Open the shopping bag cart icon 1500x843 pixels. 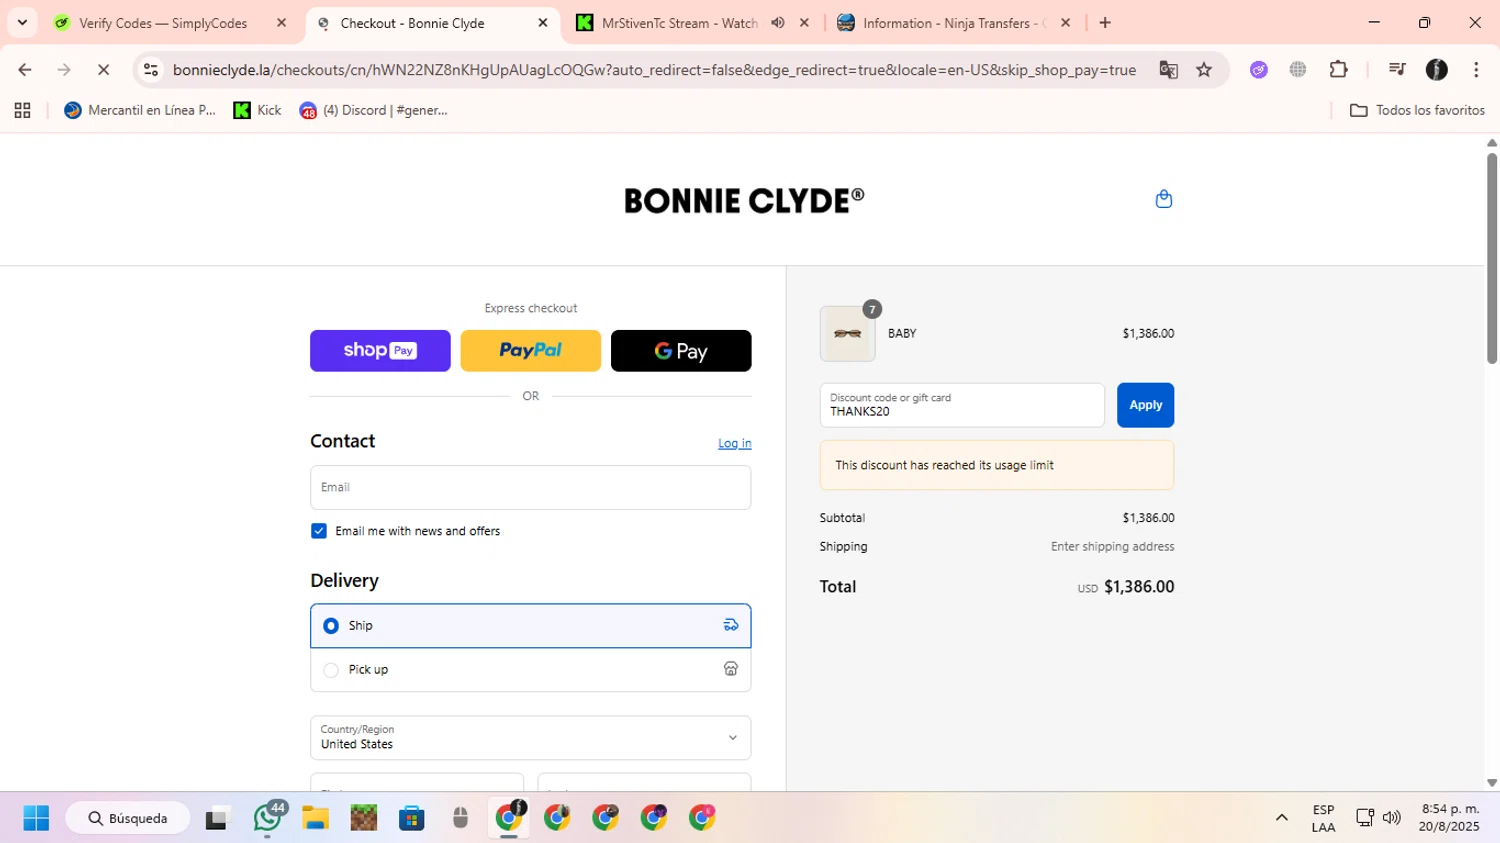pyautogui.click(x=1163, y=199)
